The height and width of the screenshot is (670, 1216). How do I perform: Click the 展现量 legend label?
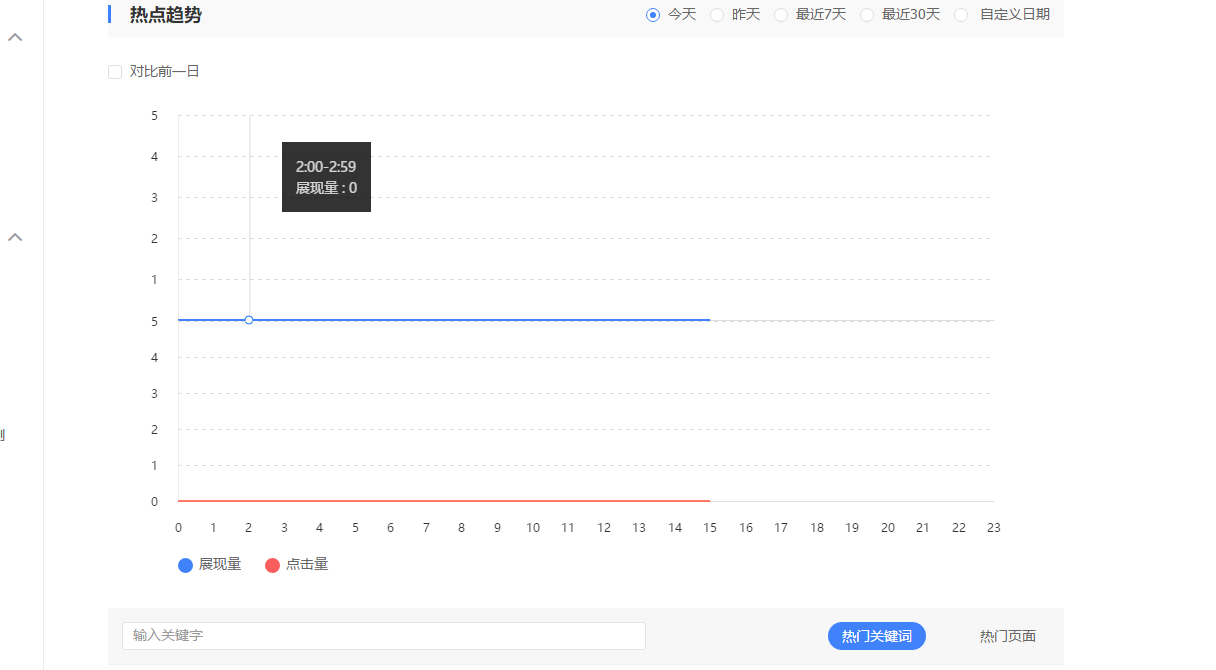[x=220, y=564]
